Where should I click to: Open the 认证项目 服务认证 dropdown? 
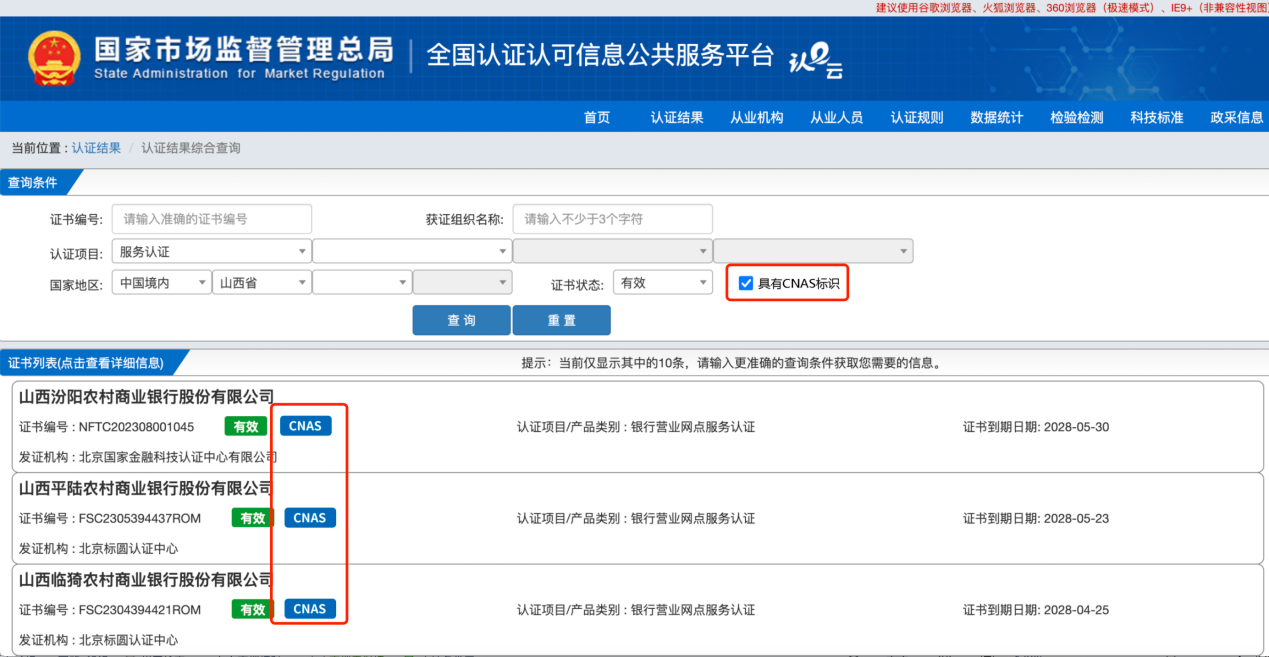(x=211, y=252)
